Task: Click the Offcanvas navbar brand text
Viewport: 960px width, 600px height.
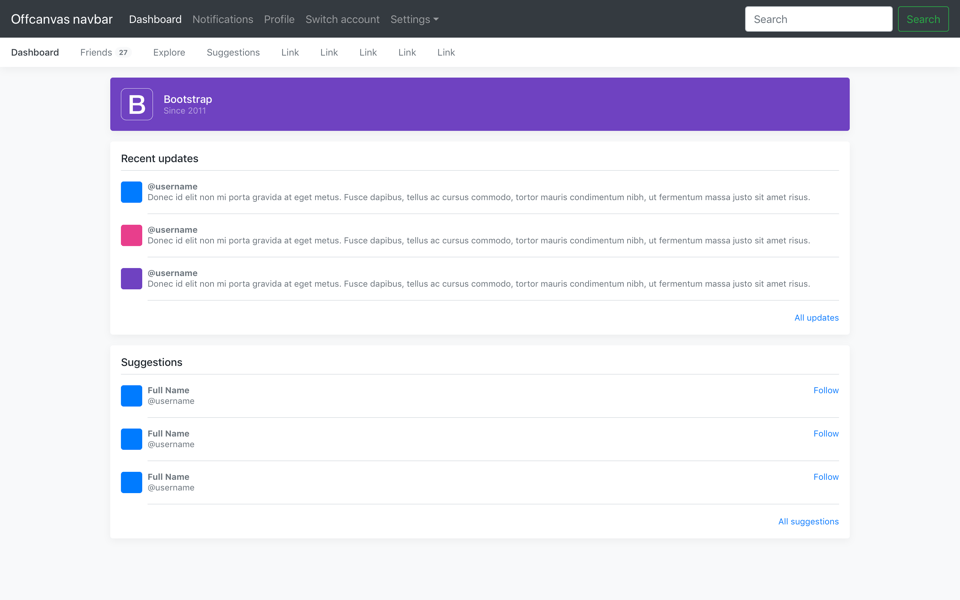Action: [61, 19]
